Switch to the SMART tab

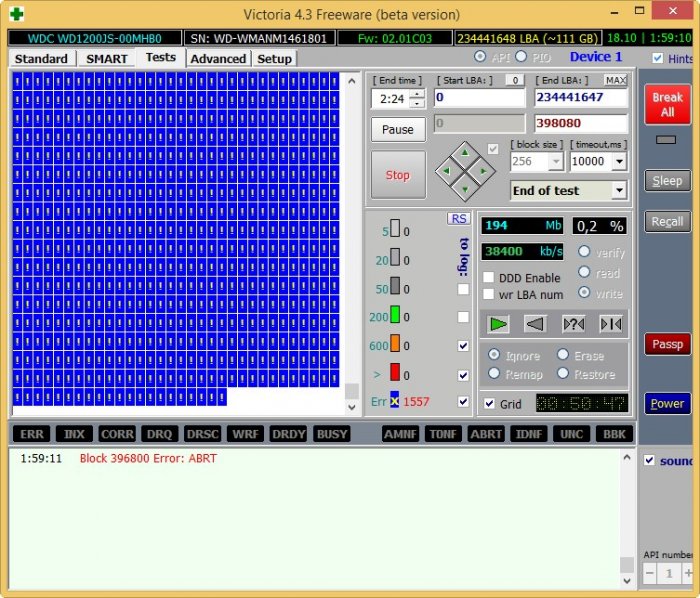[107, 58]
